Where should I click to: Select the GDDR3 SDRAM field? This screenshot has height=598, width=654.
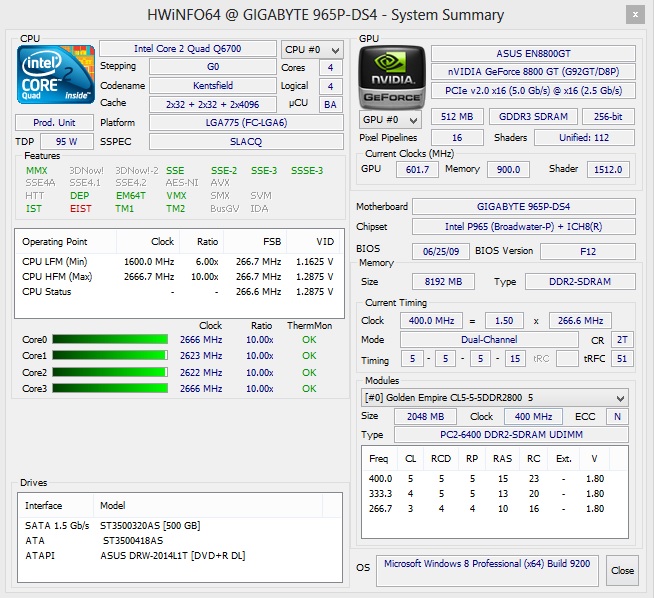(x=533, y=116)
